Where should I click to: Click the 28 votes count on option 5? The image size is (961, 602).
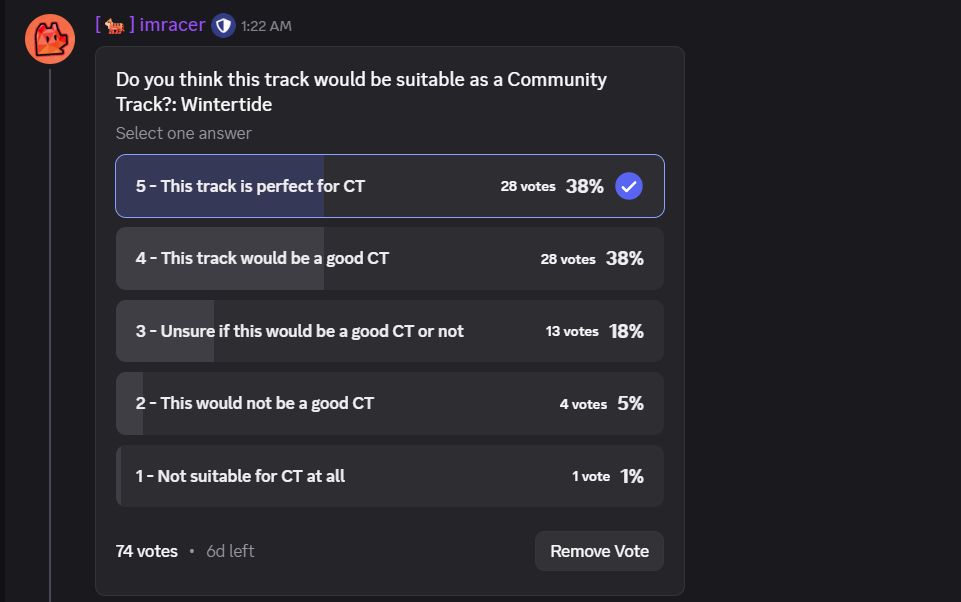[528, 186]
